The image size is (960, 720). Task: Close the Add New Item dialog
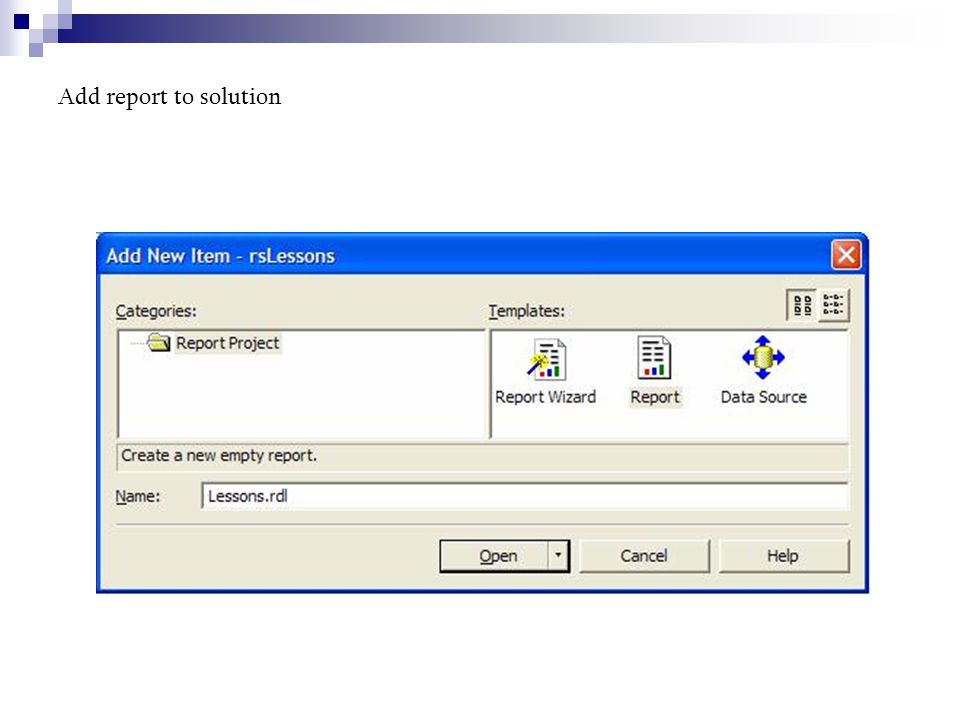[x=846, y=255]
